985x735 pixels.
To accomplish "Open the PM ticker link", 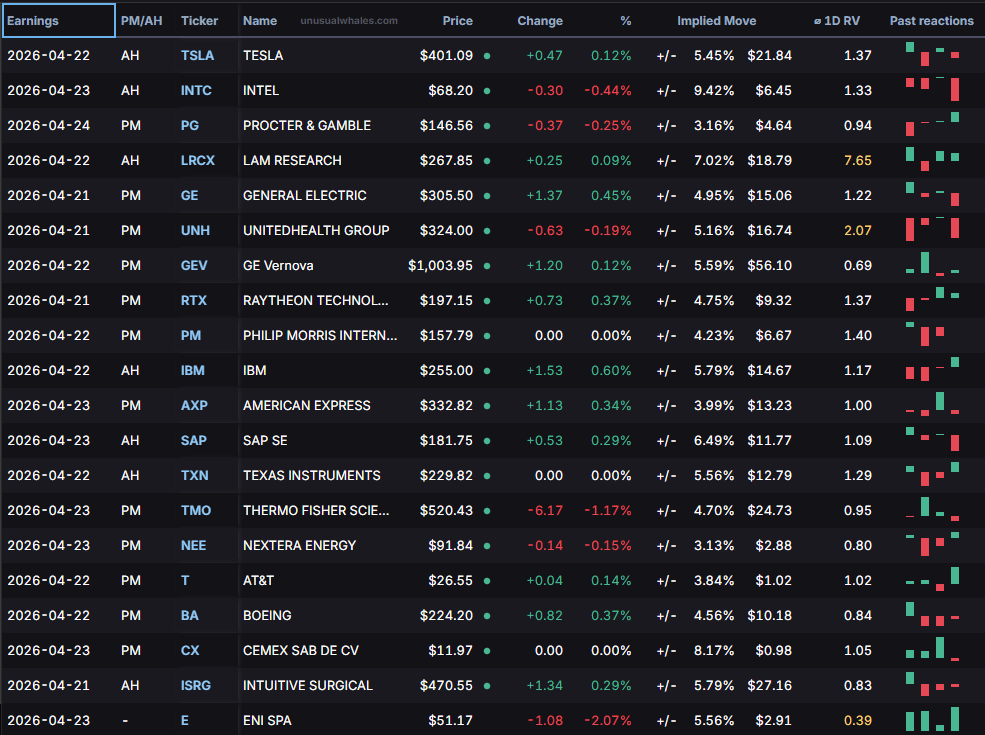I will click(191, 335).
